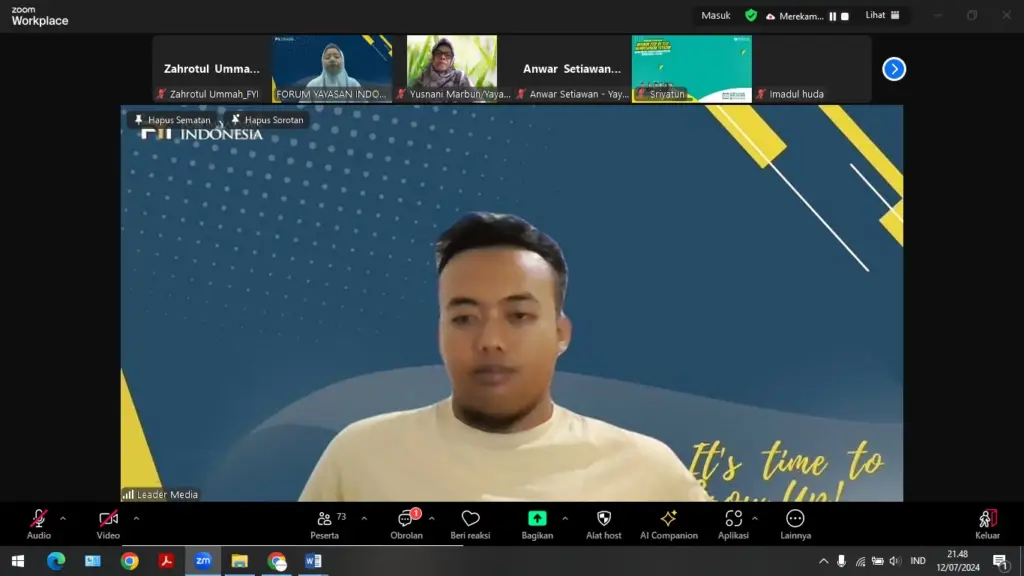This screenshot has width=1024, height=576.
Task: Expand options arrow next to Peserta
Action: (364, 519)
